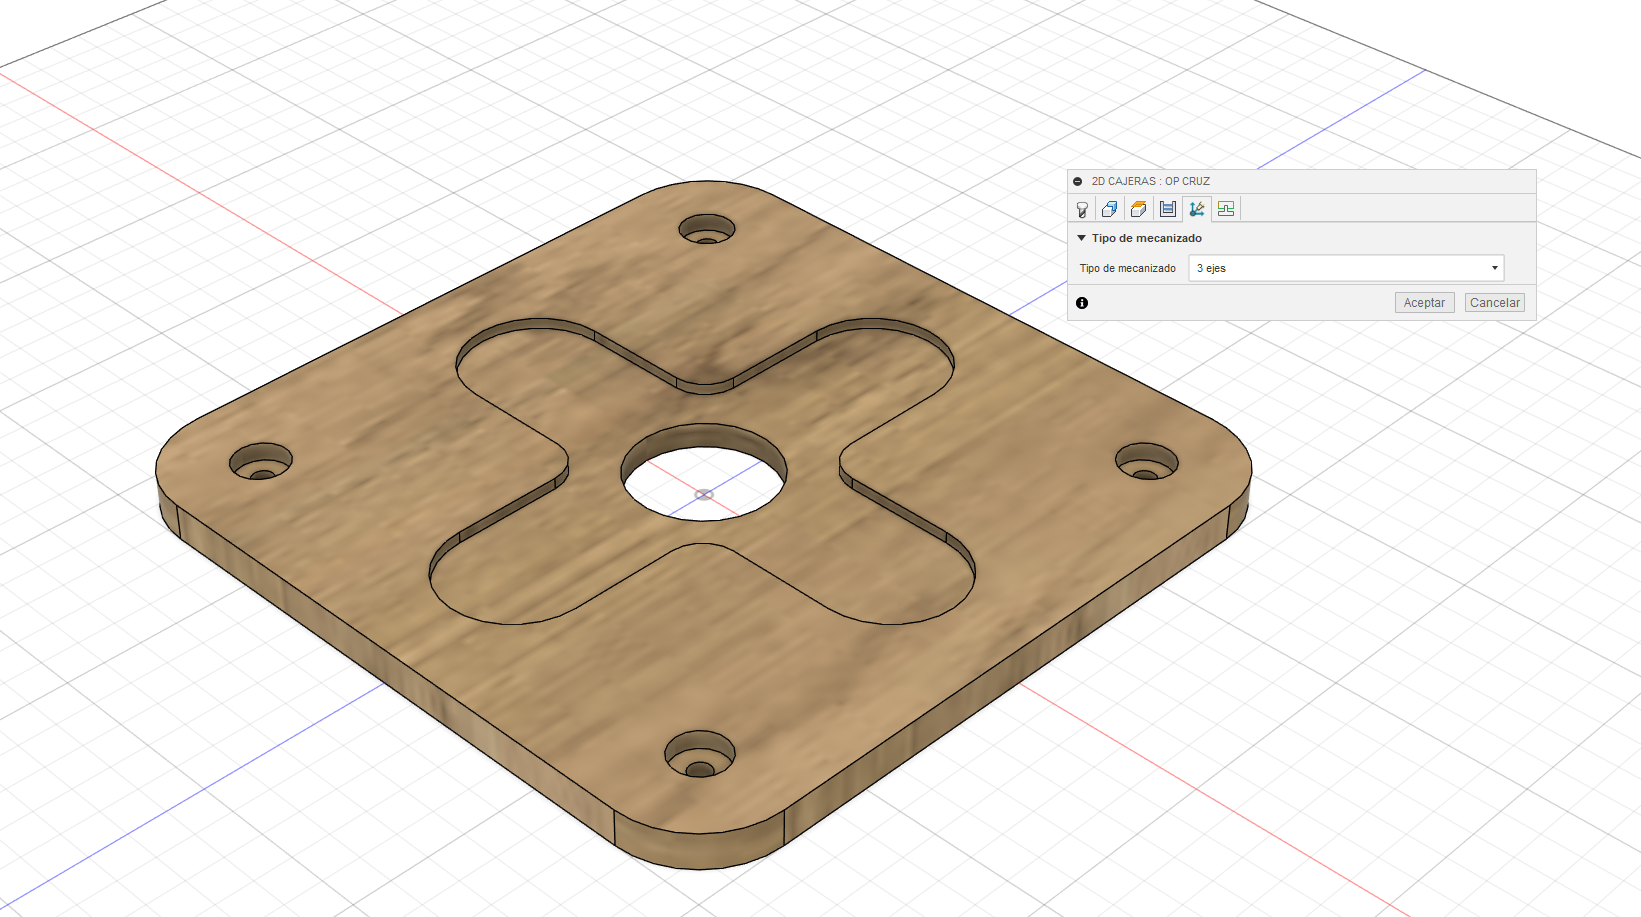Open the Tool (Herramienta) tab
The width and height of the screenshot is (1641, 917).
coord(1082,209)
